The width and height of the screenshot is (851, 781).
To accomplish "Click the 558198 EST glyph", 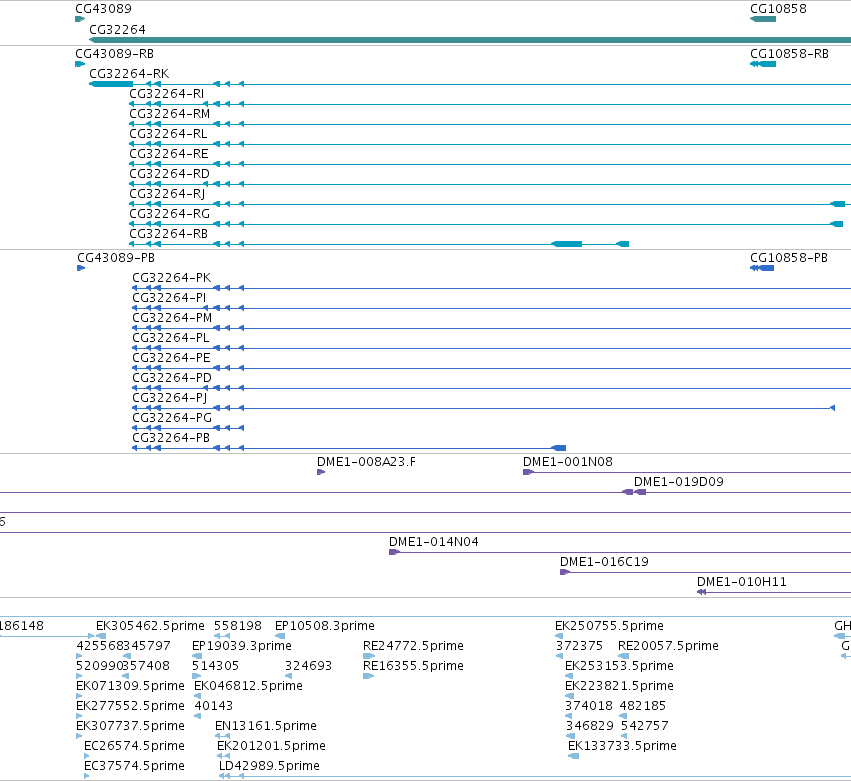I will [x=221, y=636].
